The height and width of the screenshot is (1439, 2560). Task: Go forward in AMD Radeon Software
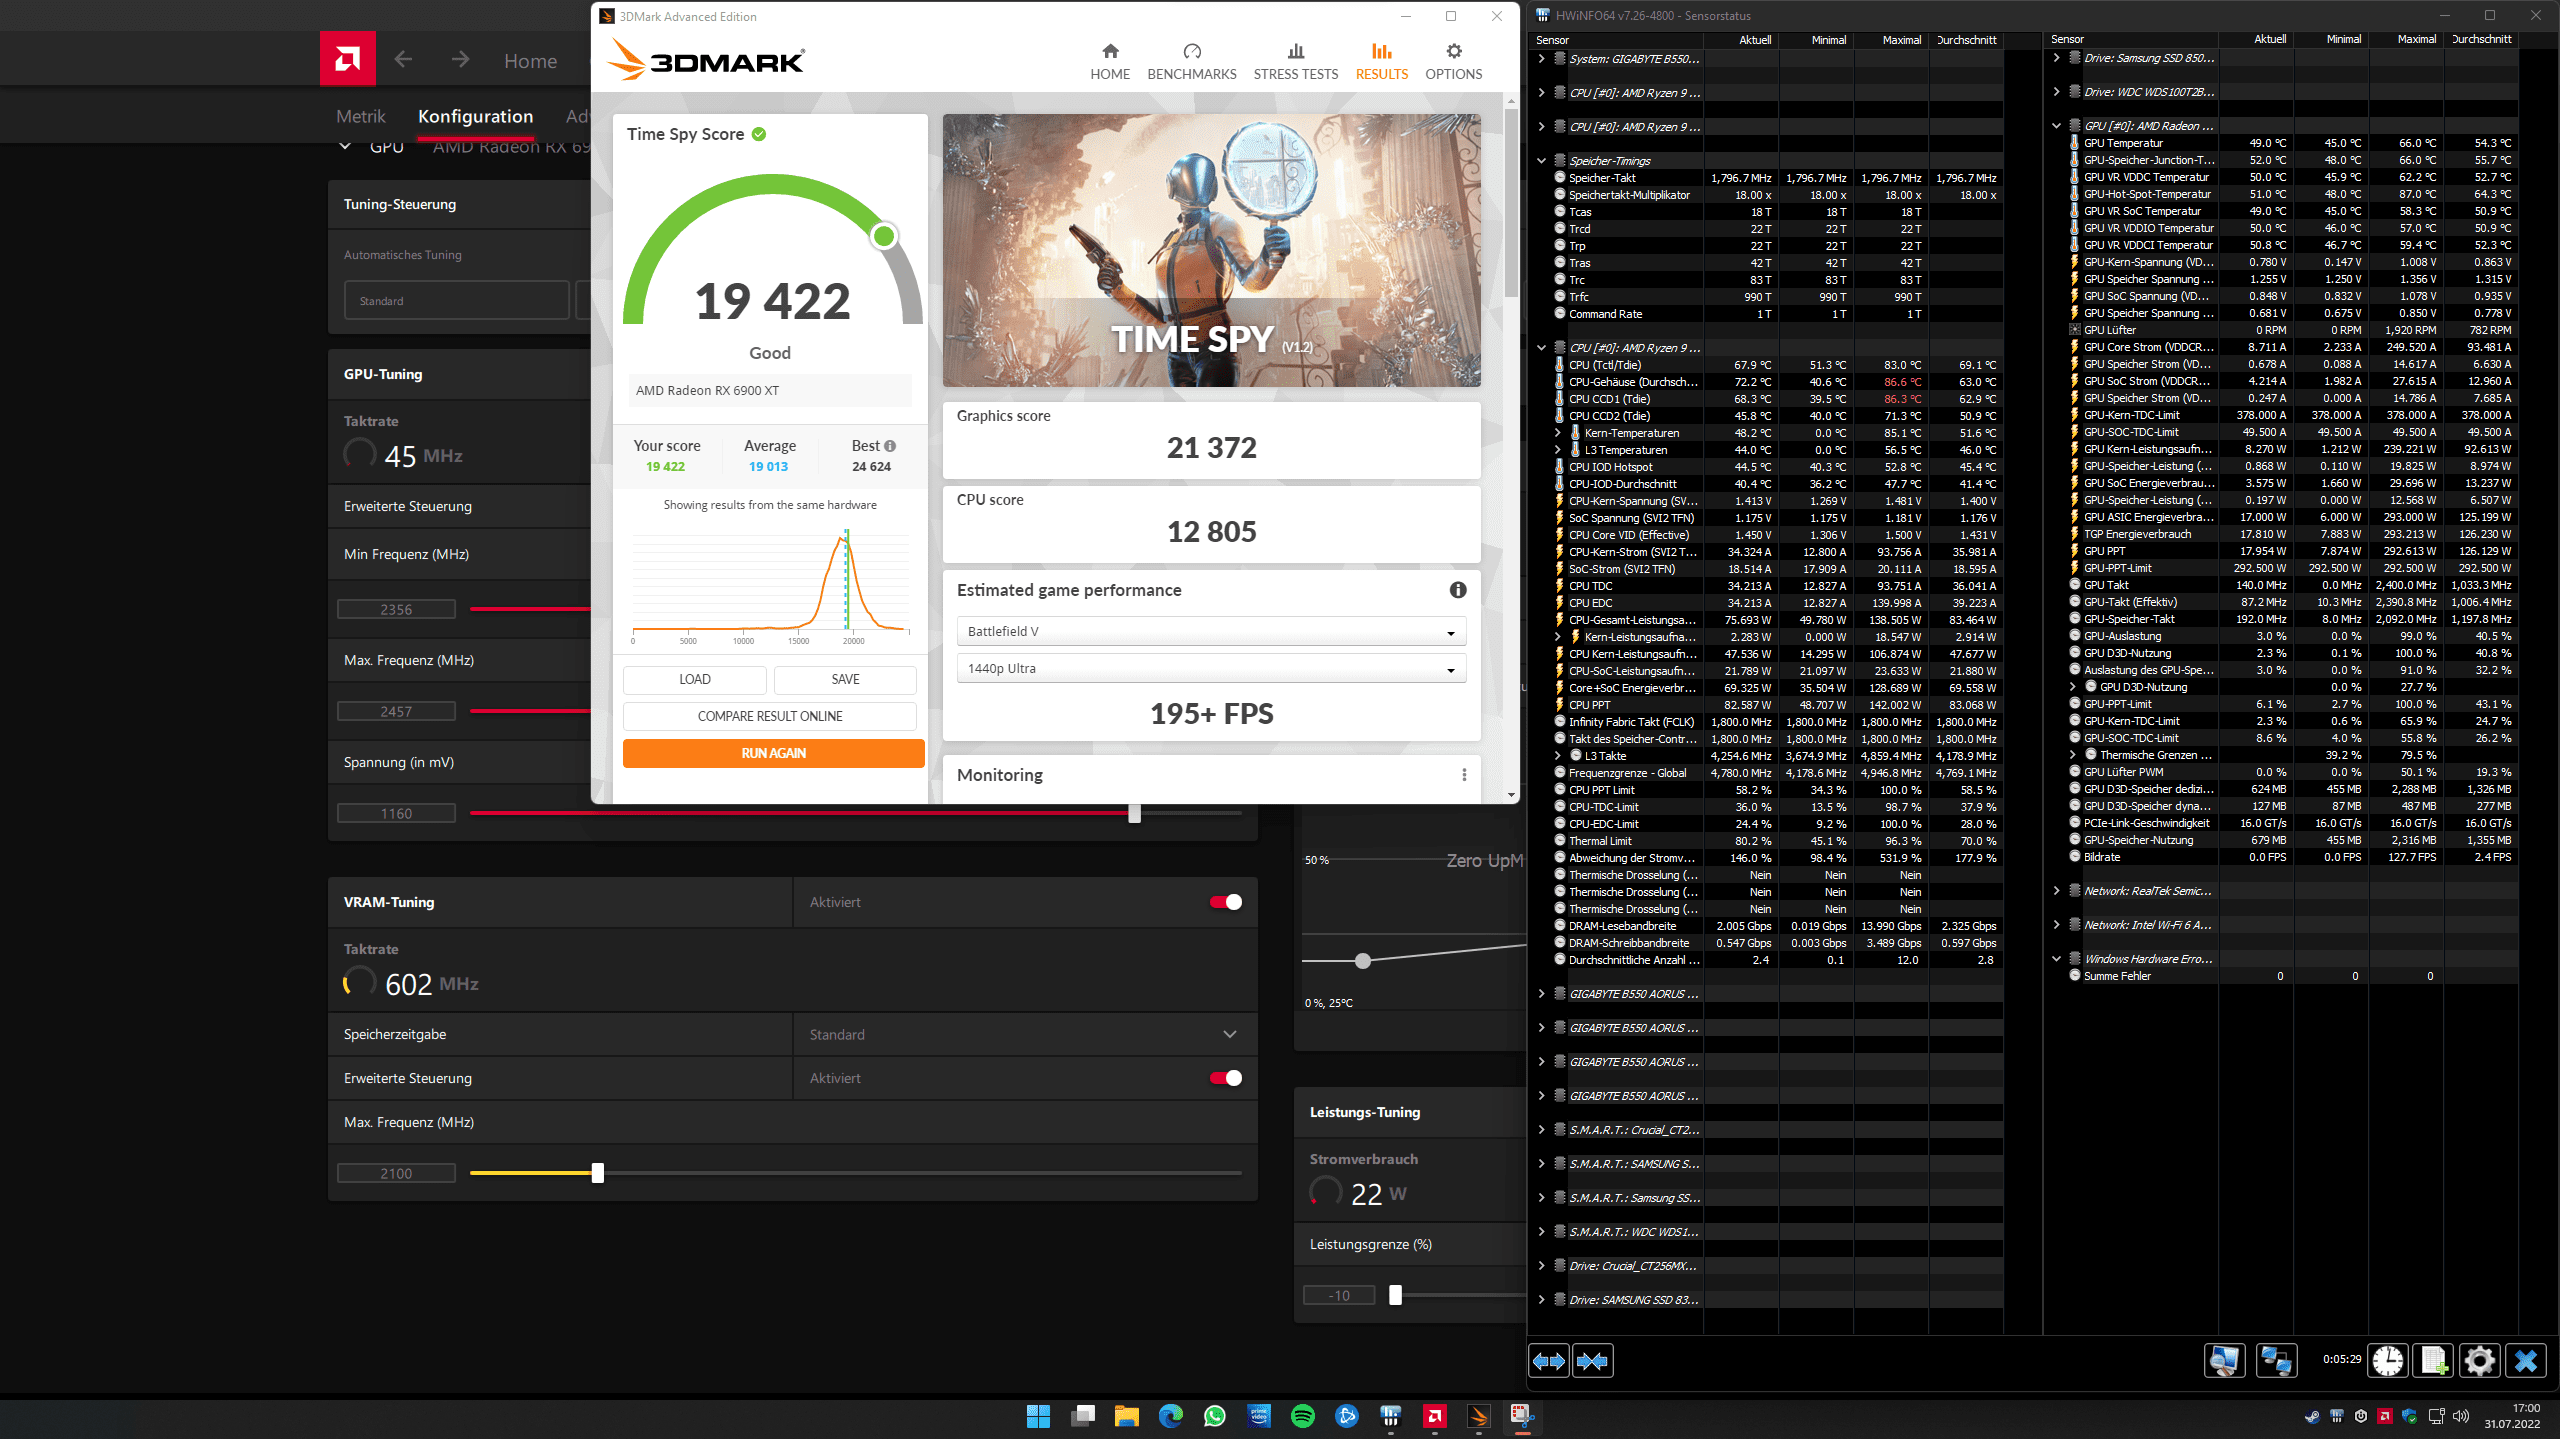tap(460, 60)
